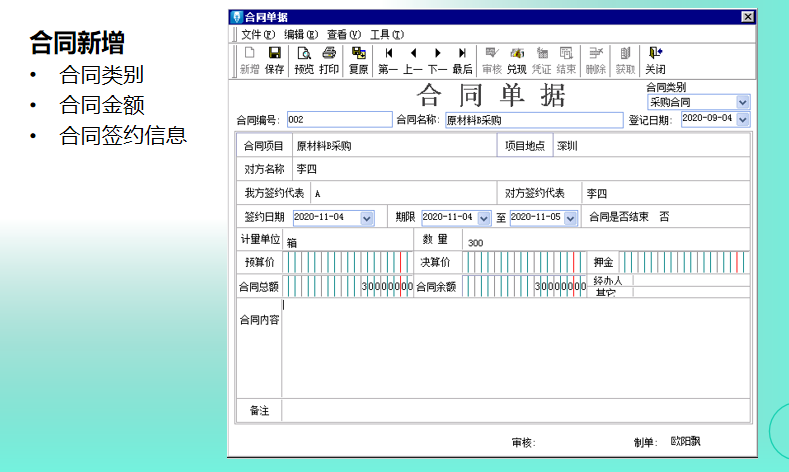Save contract with 保存 icon
Screen dimensions: 789x472
coord(274,60)
